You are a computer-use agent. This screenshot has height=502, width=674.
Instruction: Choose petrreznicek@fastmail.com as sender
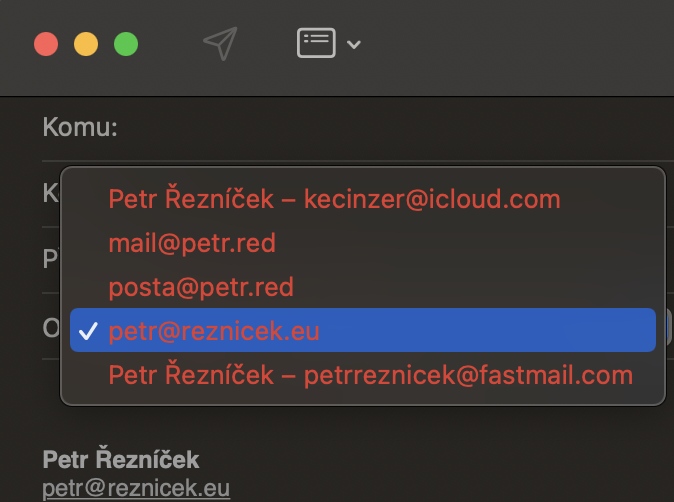(x=370, y=375)
